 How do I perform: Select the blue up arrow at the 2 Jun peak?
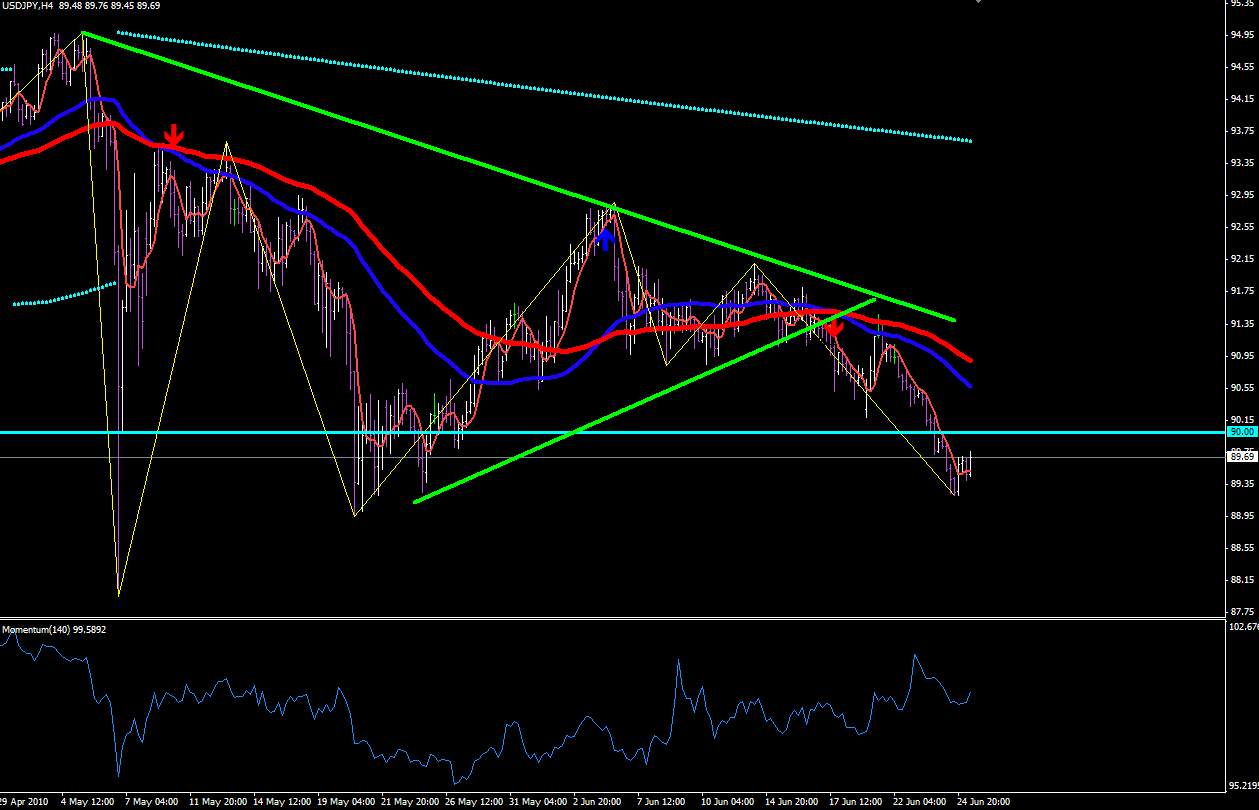click(604, 237)
